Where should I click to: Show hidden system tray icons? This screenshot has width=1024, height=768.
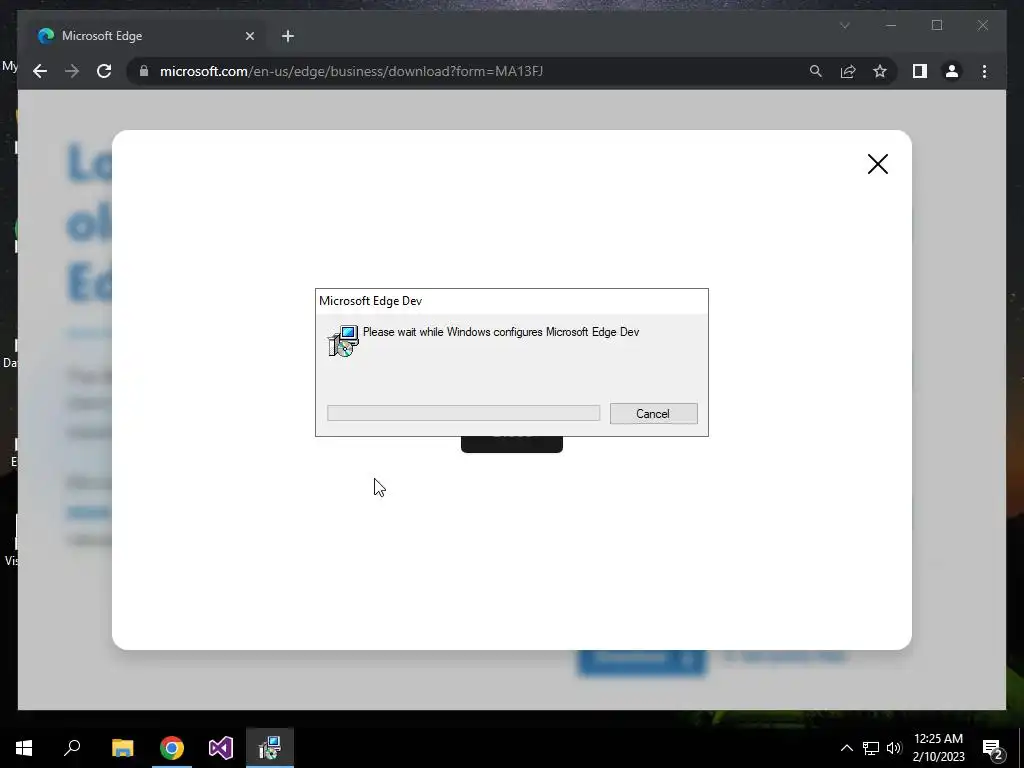846,748
